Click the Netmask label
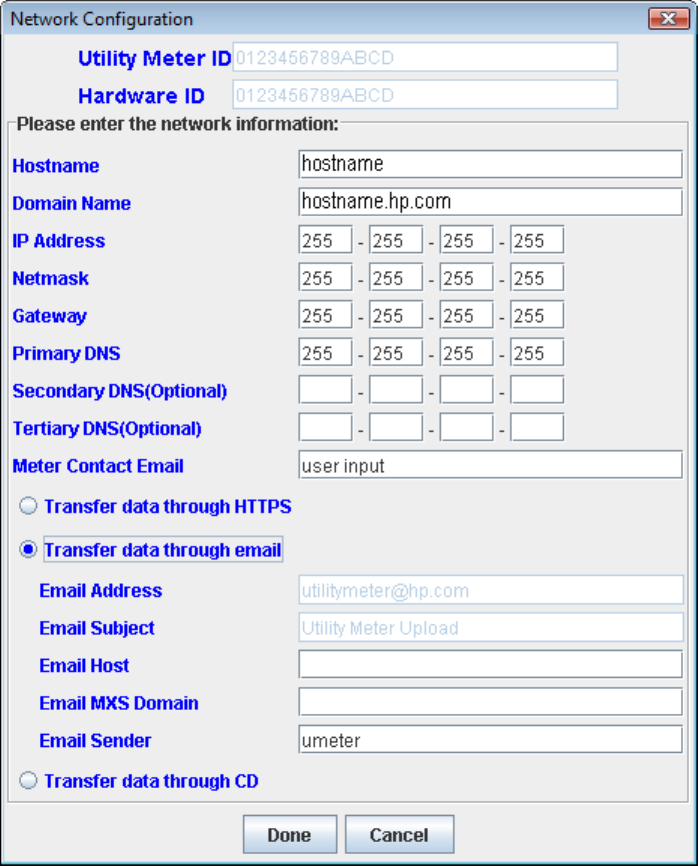698x866 pixels. coord(50,278)
